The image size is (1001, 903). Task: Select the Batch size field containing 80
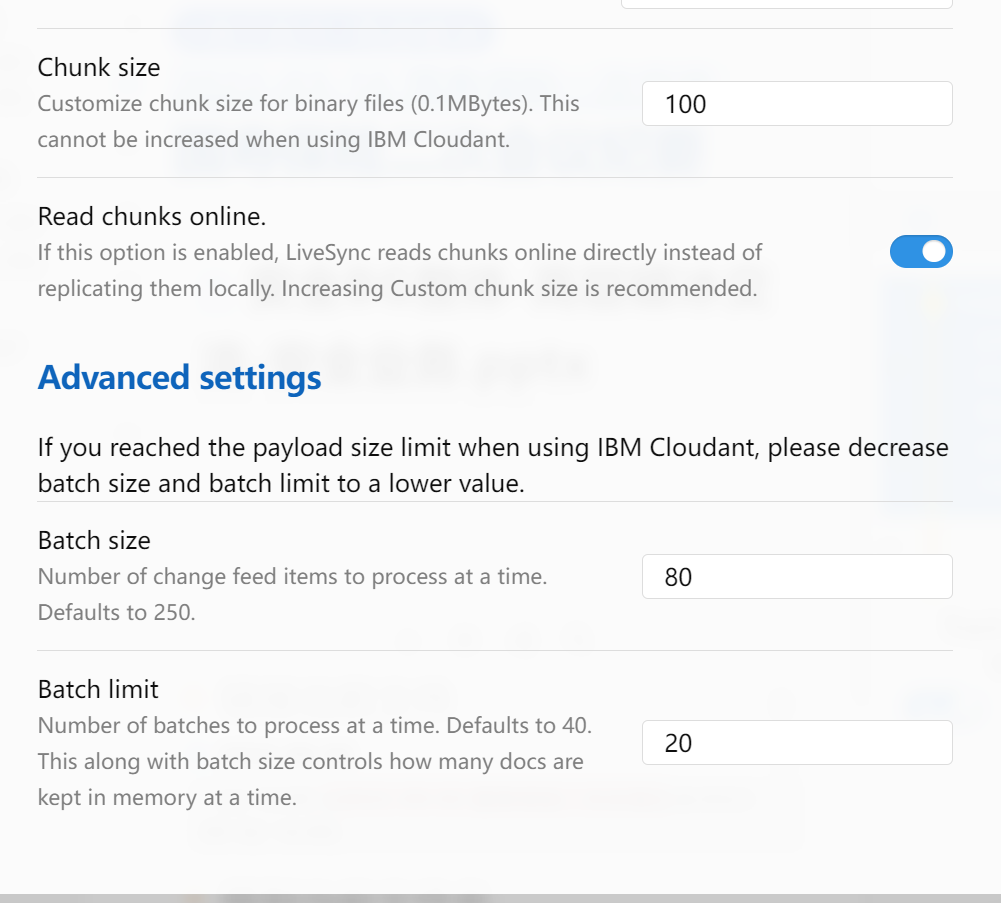tap(796, 576)
